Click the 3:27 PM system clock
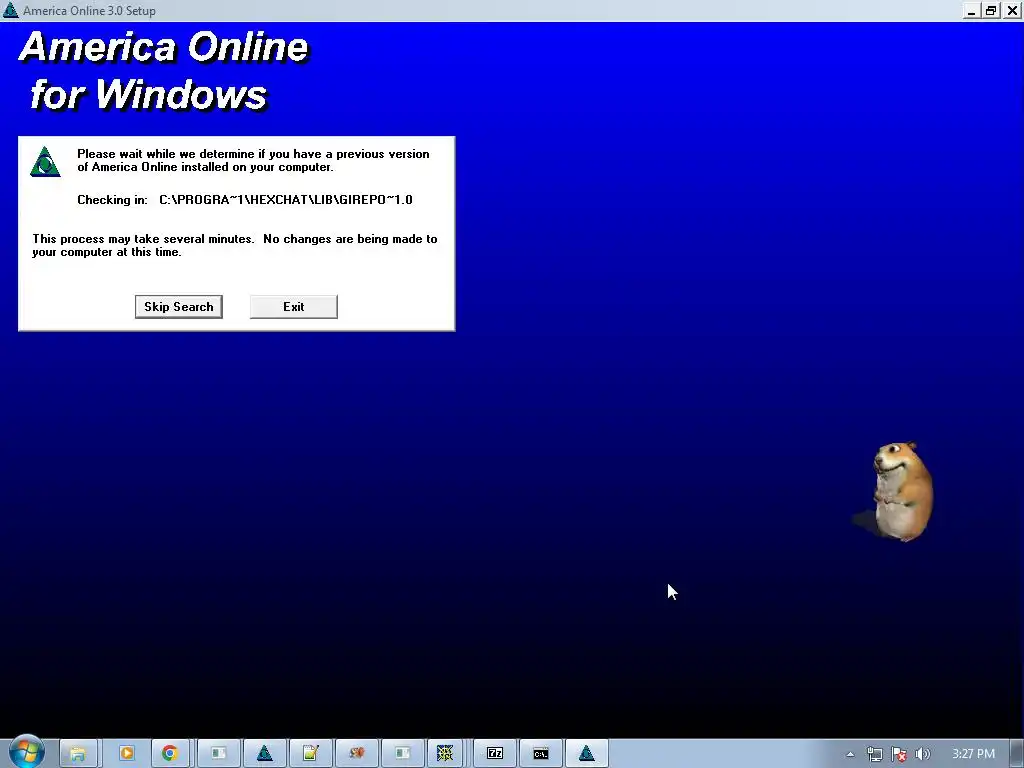 click(974, 754)
